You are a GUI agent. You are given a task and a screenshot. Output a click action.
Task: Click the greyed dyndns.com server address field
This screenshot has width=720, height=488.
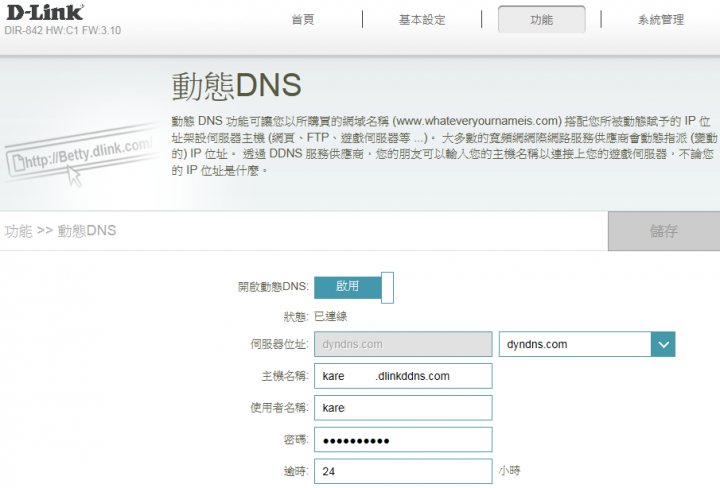tap(403, 344)
